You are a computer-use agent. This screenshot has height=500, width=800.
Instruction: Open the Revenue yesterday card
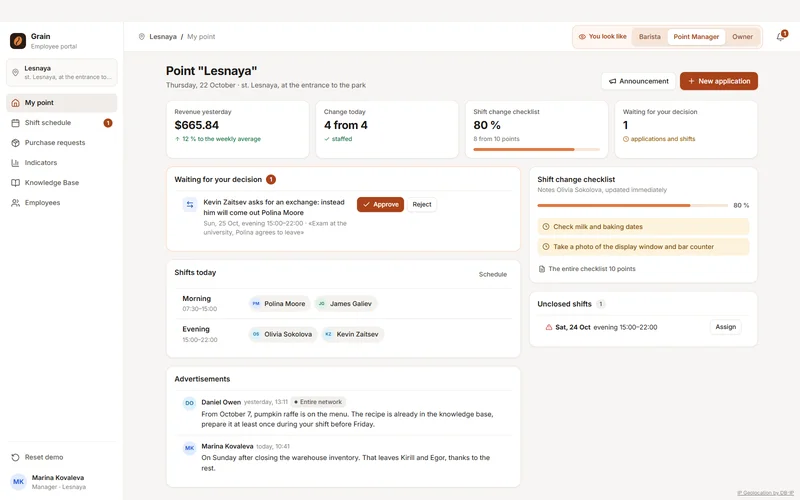[238, 130]
